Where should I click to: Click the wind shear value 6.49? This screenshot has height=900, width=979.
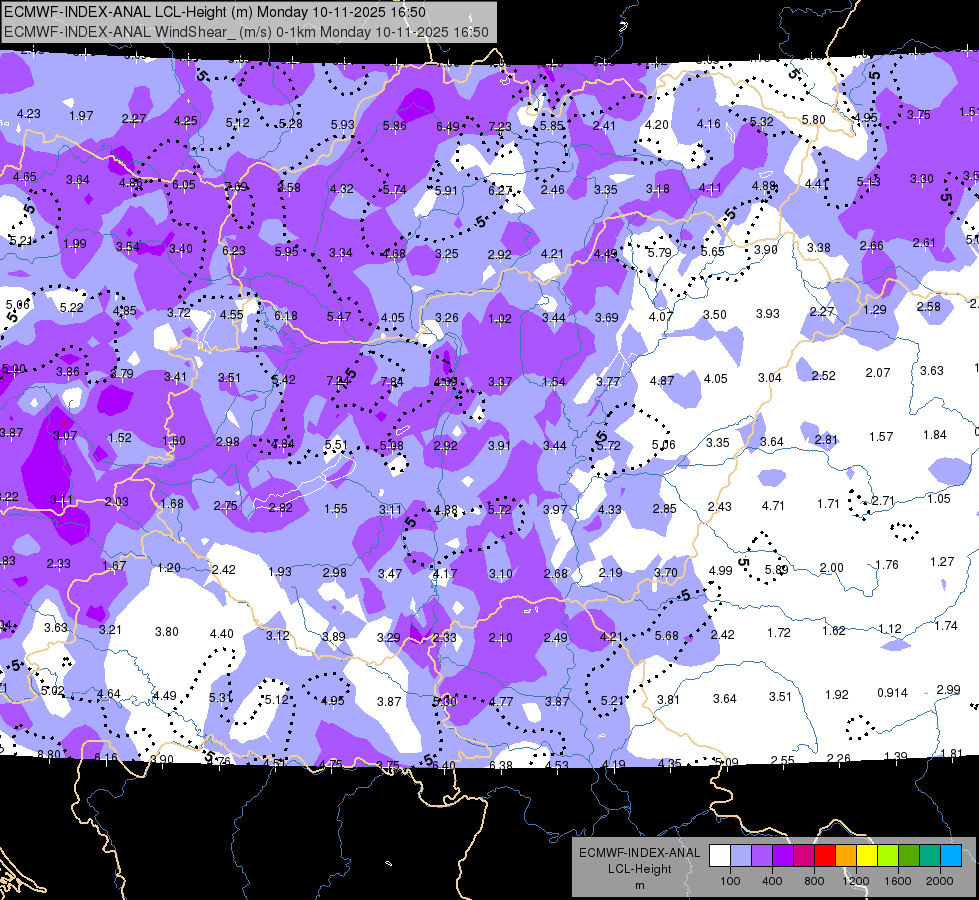click(x=448, y=127)
